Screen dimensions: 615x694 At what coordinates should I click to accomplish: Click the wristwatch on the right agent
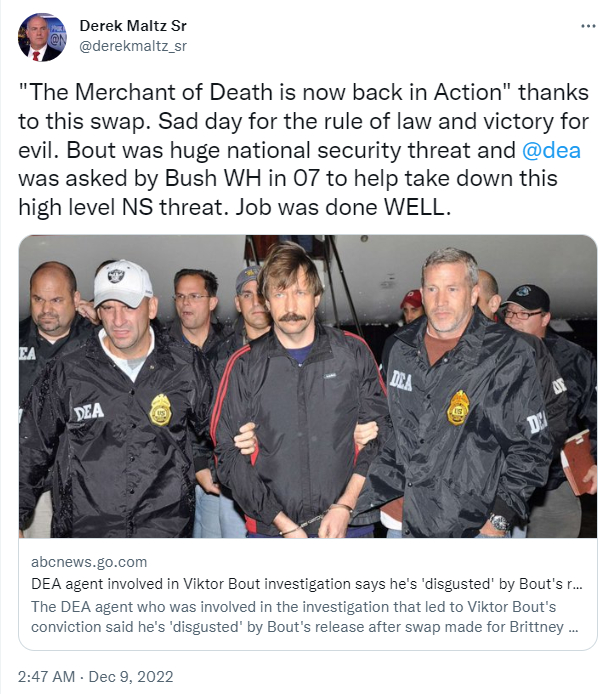point(499,522)
